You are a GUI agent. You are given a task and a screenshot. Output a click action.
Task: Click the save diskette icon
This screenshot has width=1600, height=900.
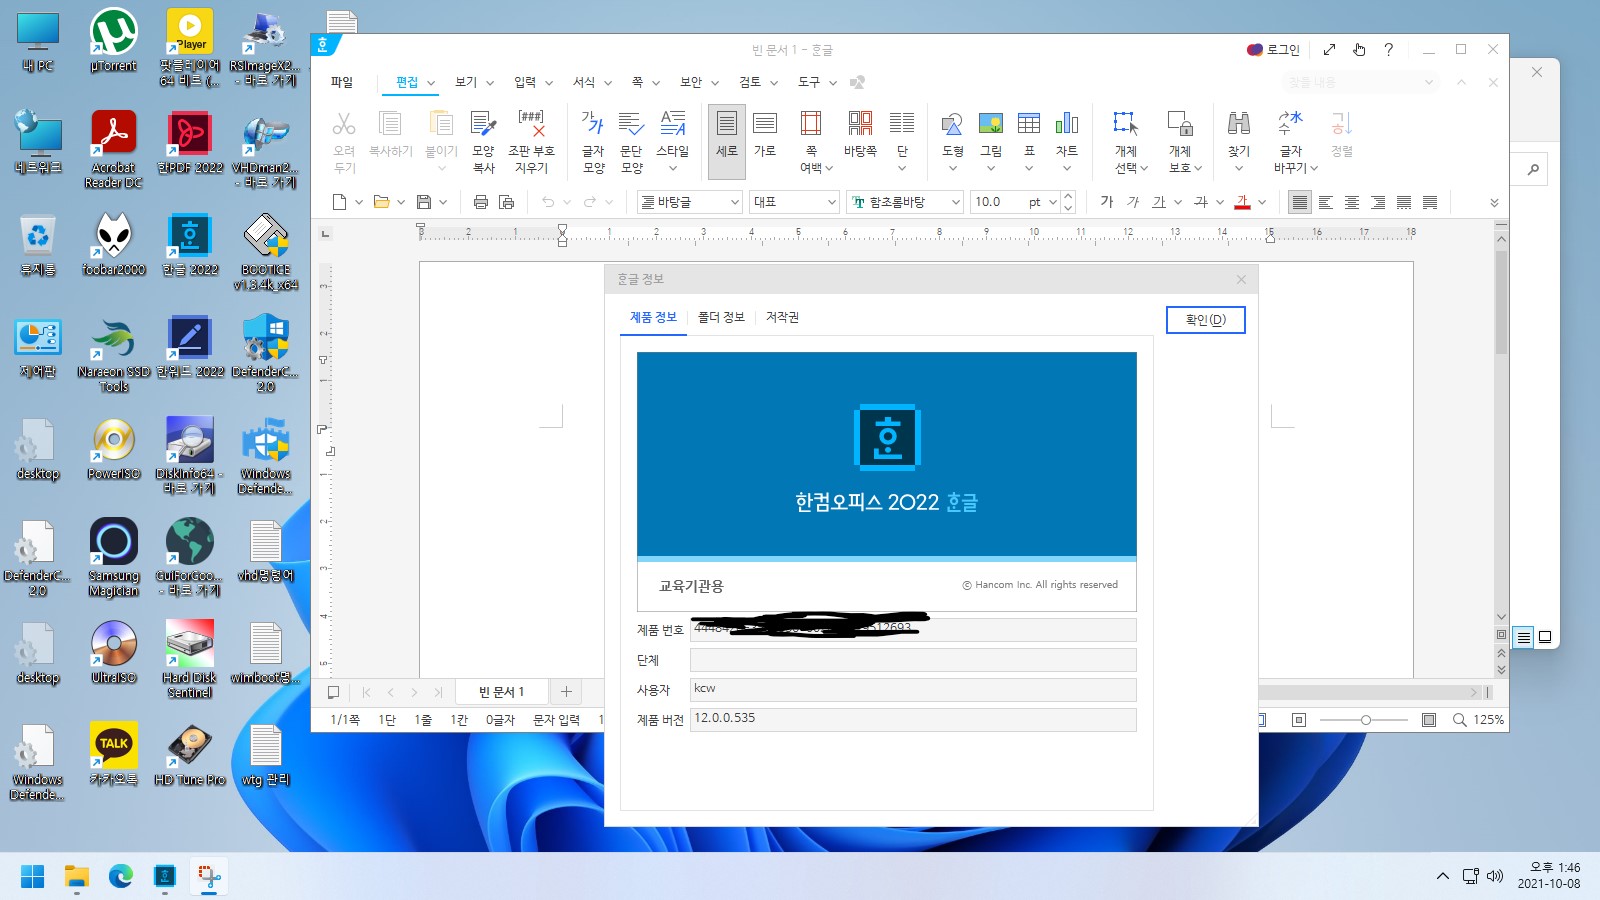[424, 202]
